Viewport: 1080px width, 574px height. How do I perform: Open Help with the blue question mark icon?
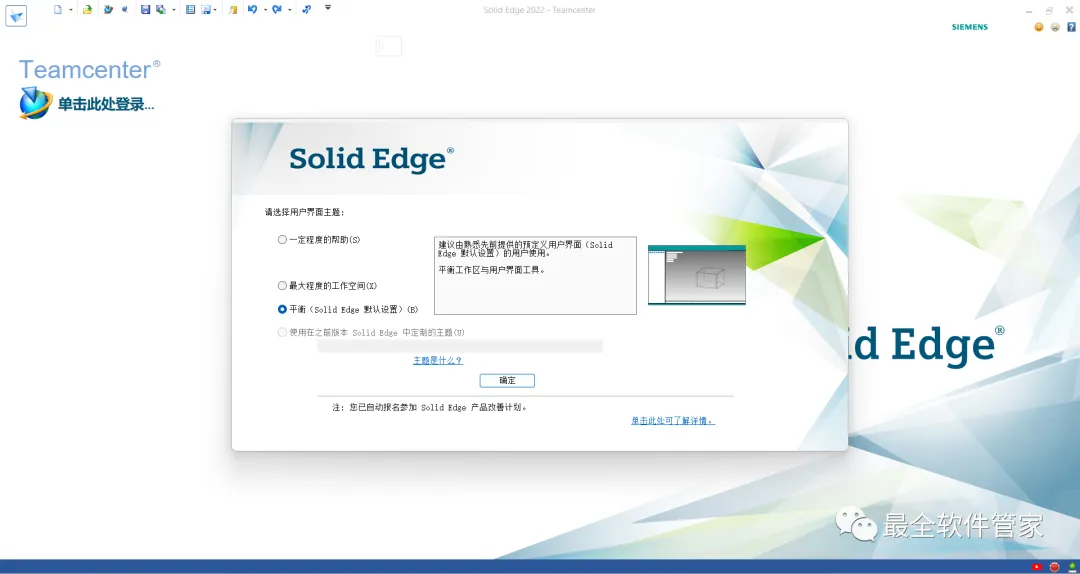point(1072,27)
